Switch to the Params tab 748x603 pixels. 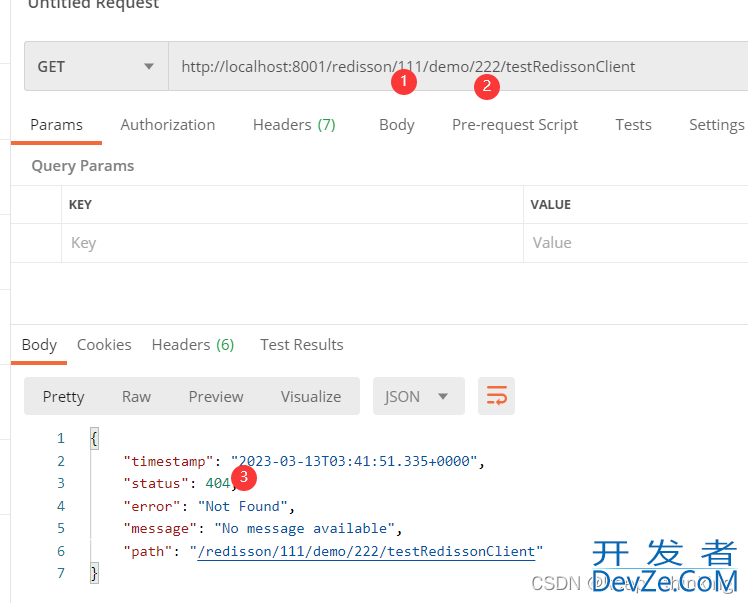point(56,125)
